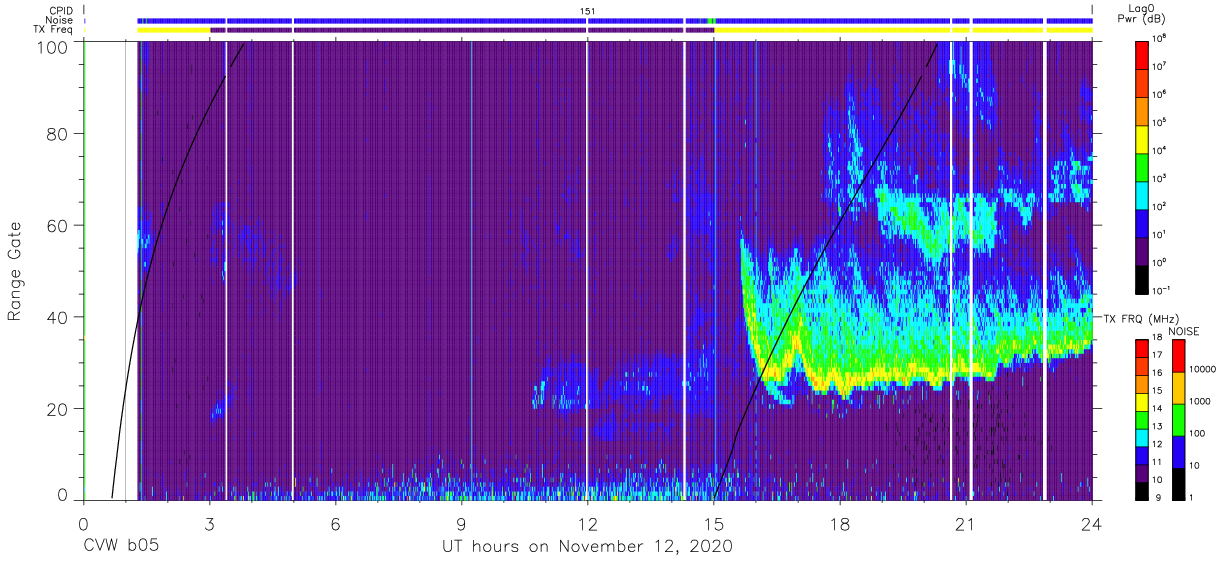Click the 'CVW b05' station label
Image resolution: width=1228 pixels, height=567 pixels.
point(120,546)
